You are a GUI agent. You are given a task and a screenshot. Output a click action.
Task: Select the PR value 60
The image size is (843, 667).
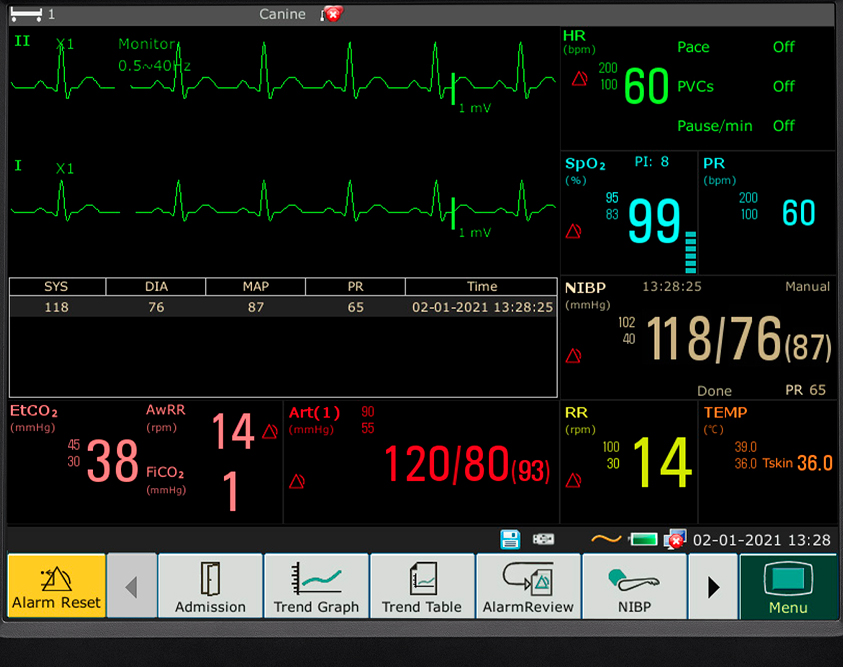(x=798, y=213)
